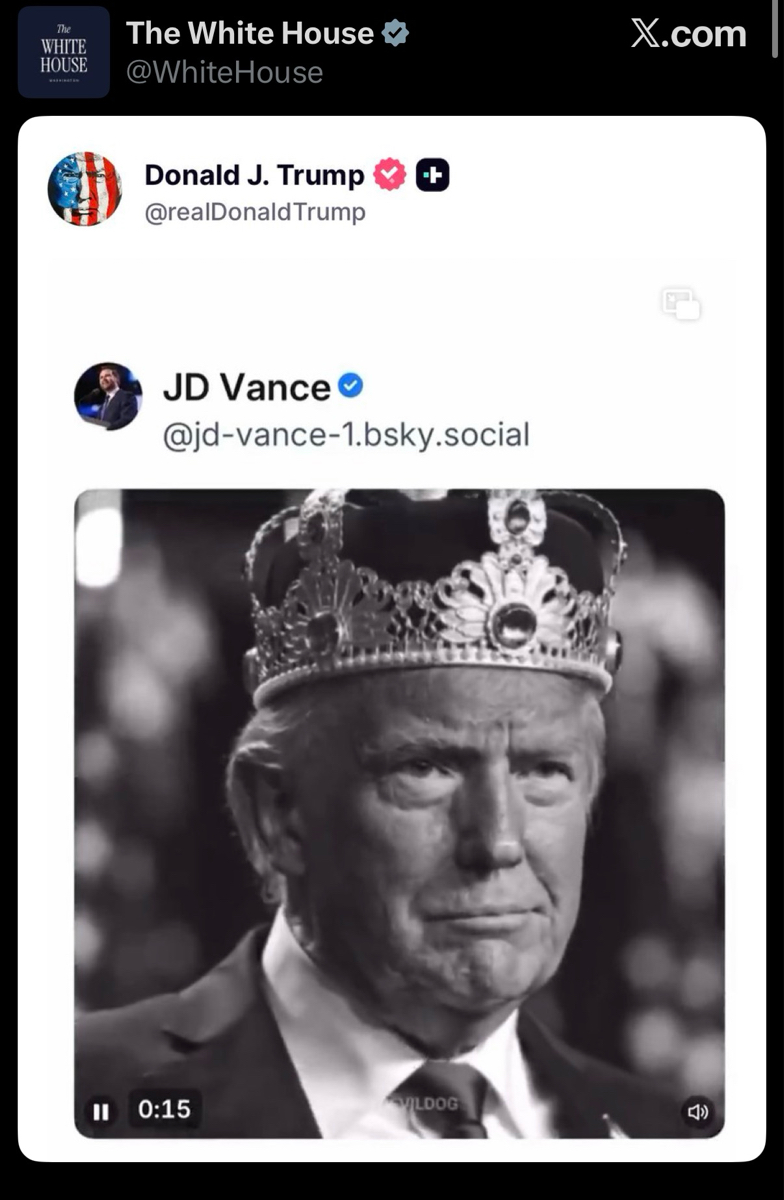
Task: Click the JD Vance profile picture
Action: [x=108, y=397]
